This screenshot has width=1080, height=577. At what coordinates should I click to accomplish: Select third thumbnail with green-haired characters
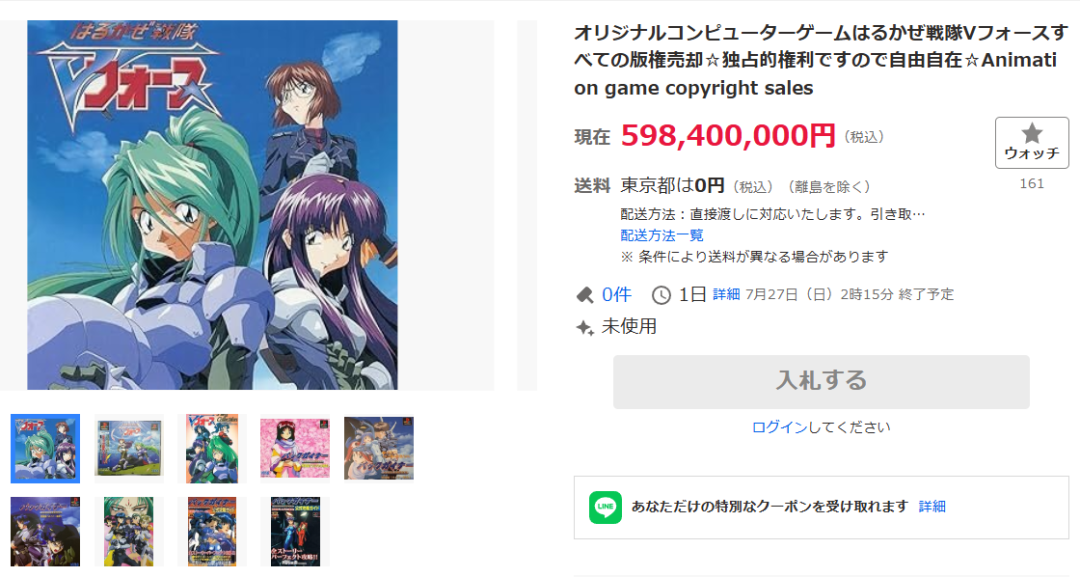(212, 448)
